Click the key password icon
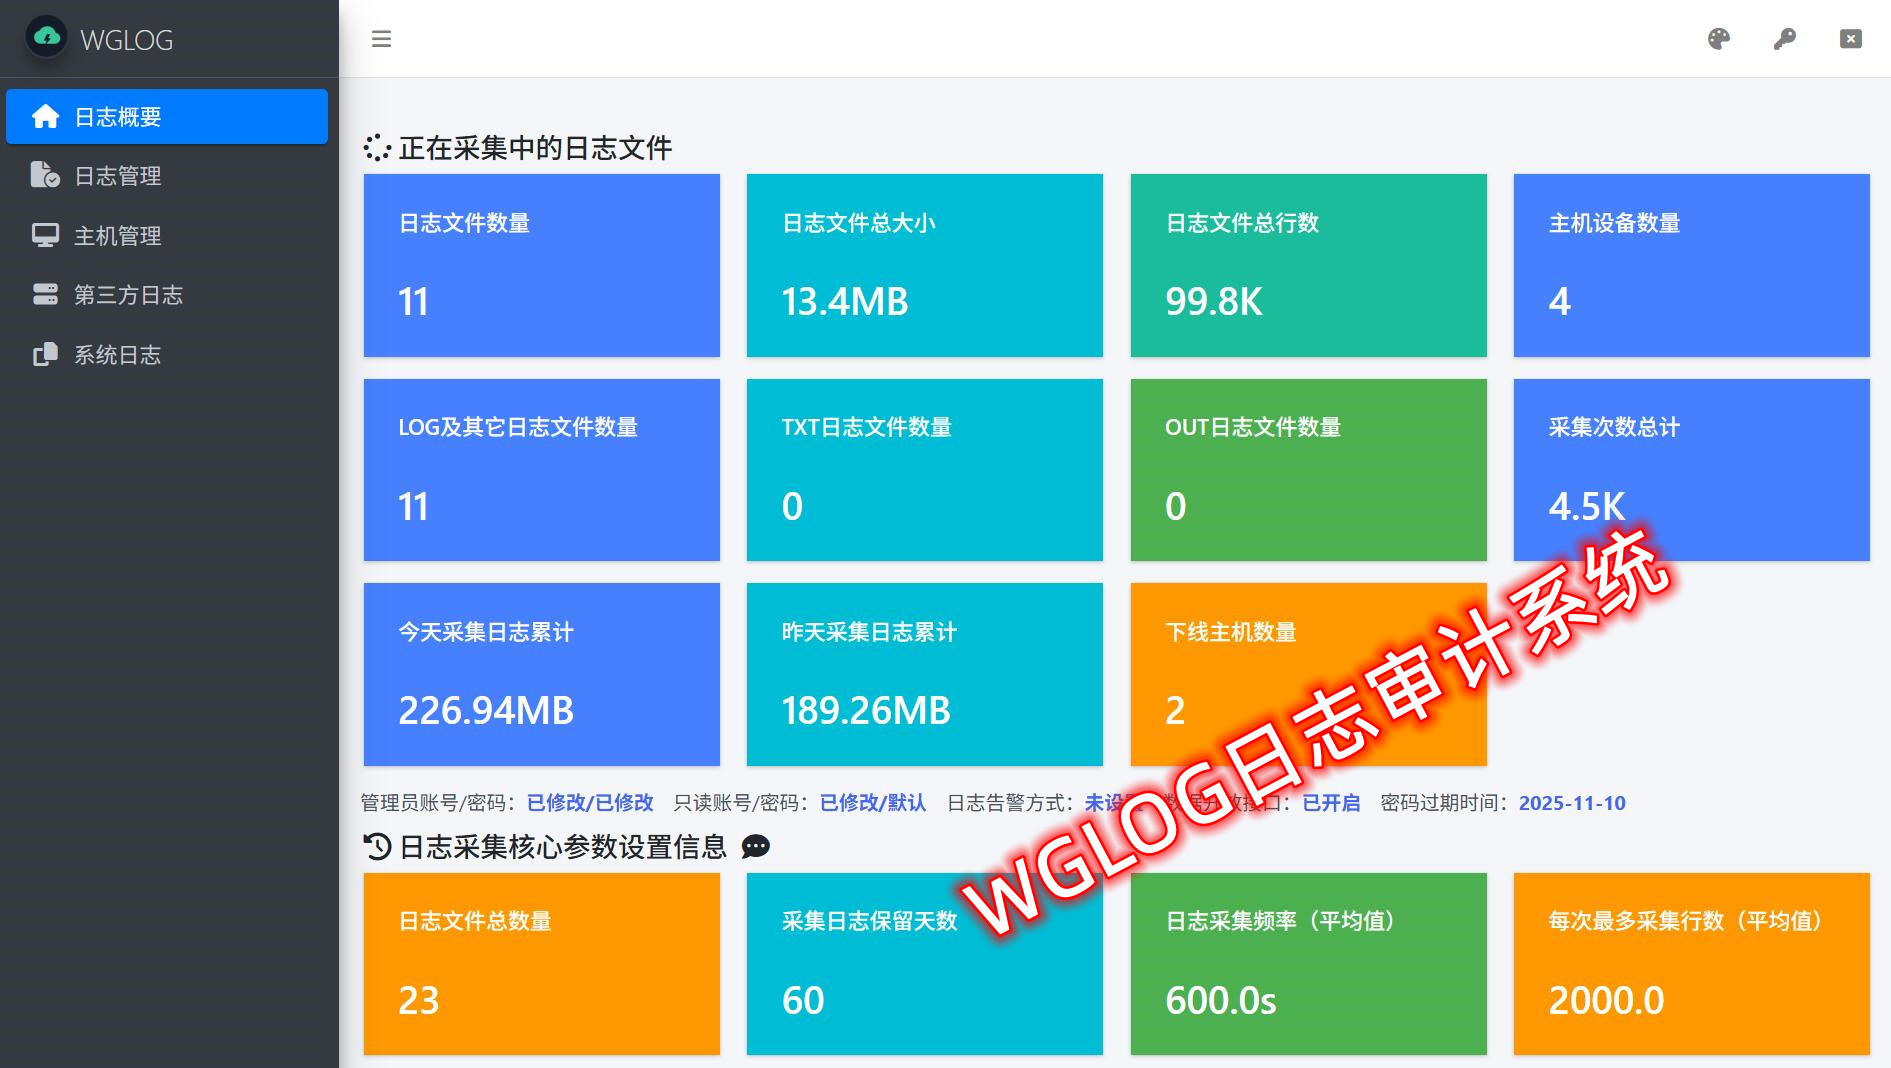 pyautogui.click(x=1784, y=39)
